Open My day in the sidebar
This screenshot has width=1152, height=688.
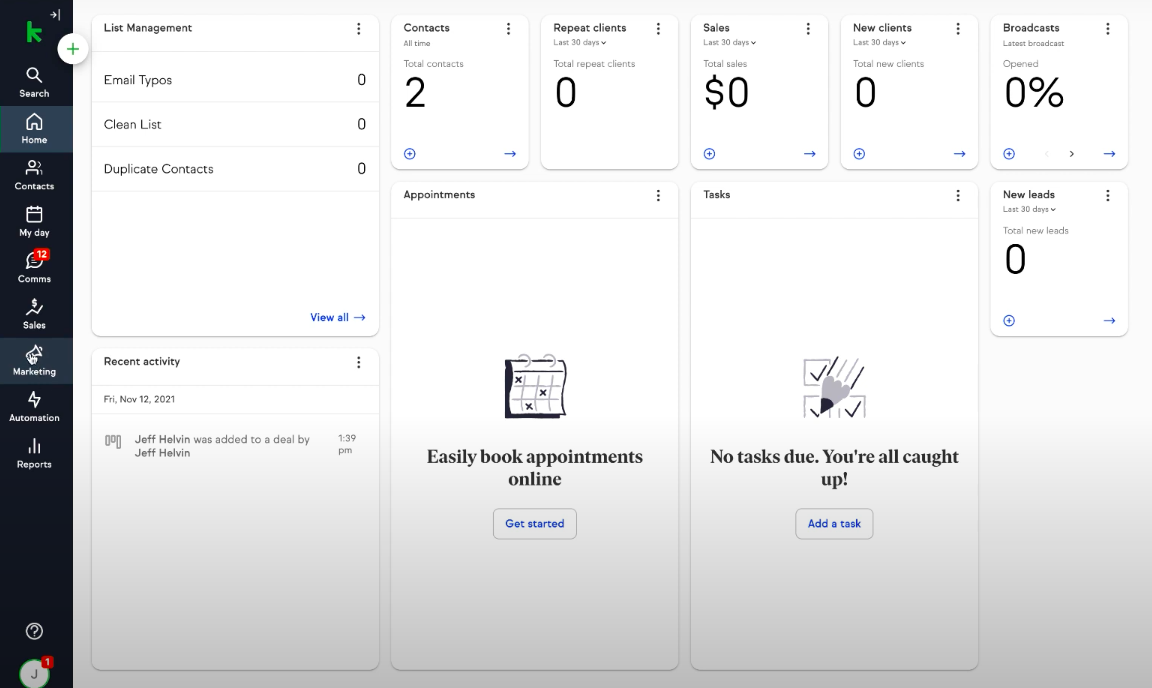coord(34,221)
